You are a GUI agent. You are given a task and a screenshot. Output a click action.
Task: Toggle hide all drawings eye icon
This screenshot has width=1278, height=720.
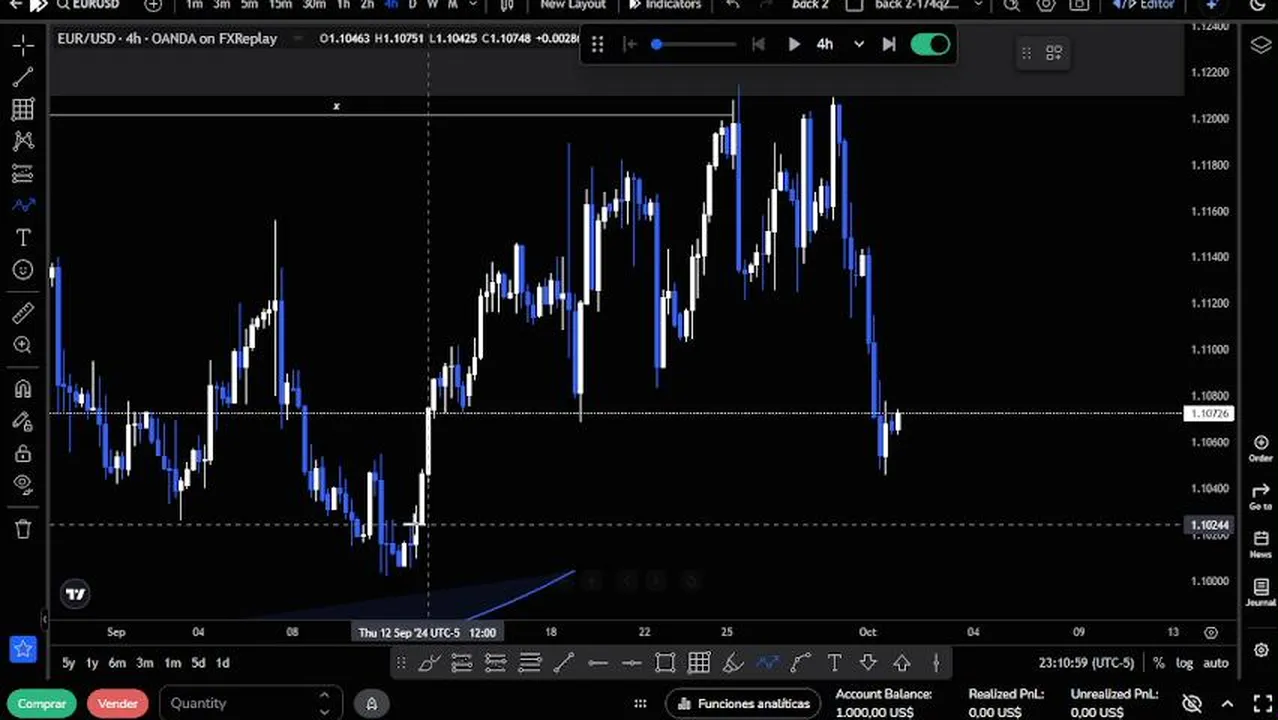[23, 485]
